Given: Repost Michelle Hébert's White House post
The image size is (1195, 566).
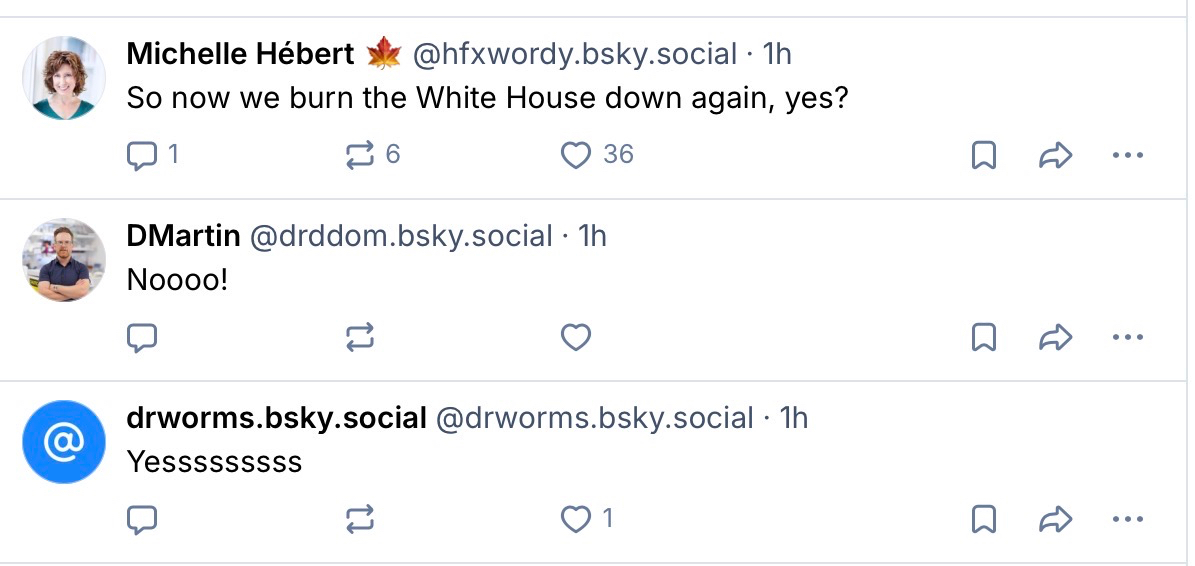Looking at the screenshot, I should coord(360,155).
